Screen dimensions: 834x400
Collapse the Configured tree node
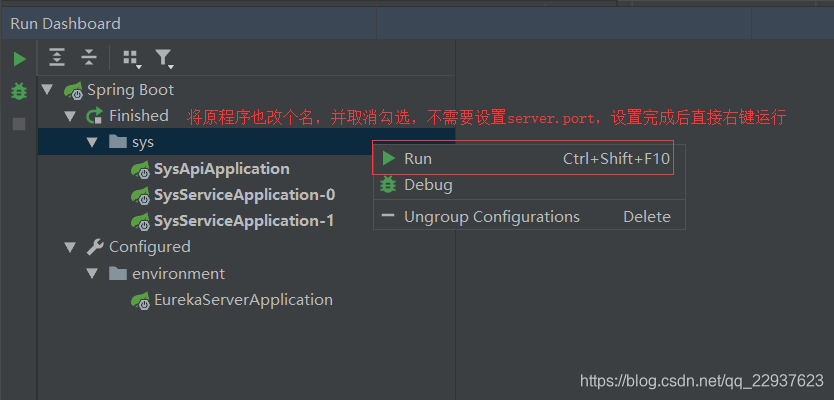[70, 247]
